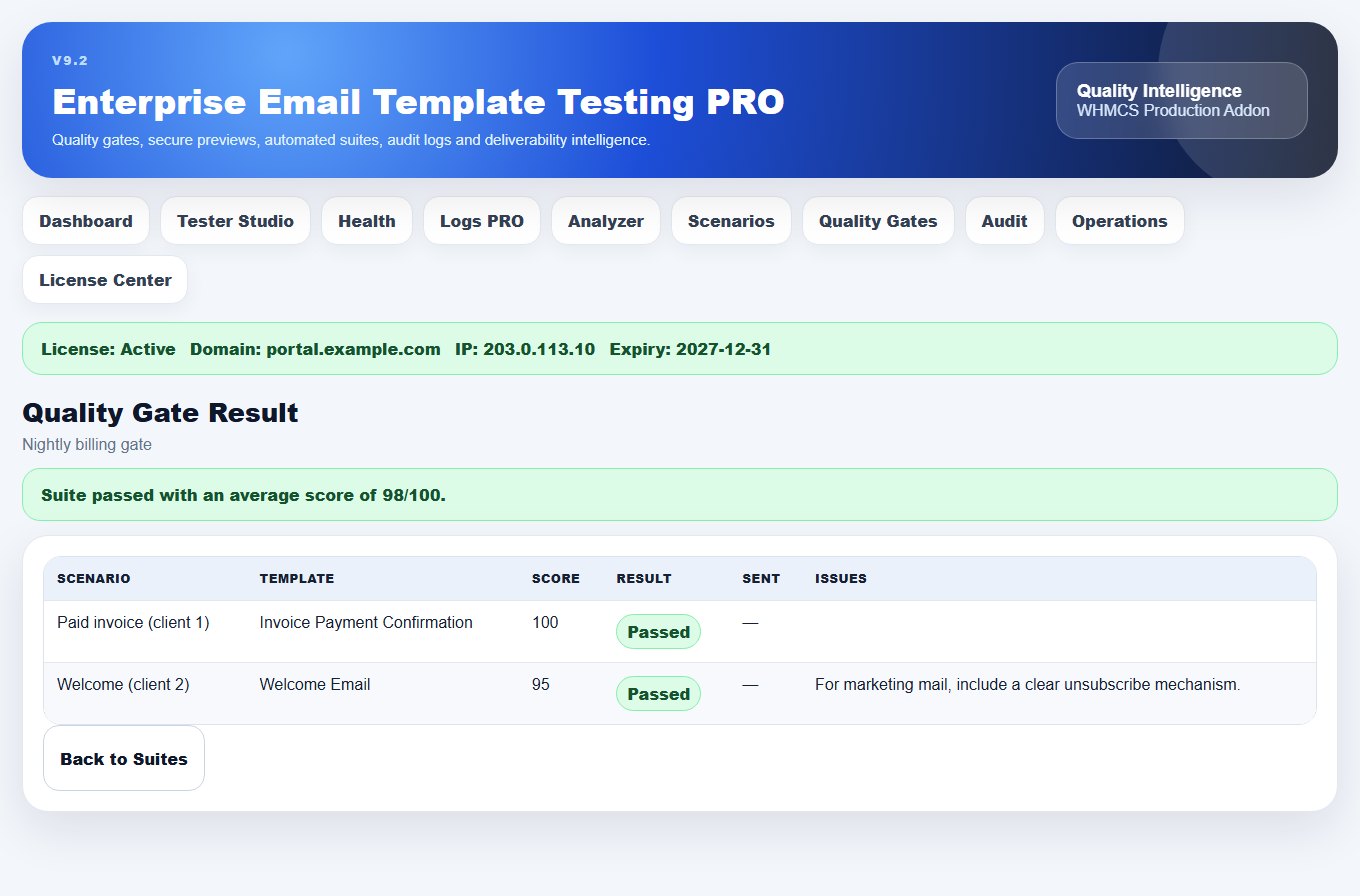Click the 'Nightly billing gate' subtitle

pos(87,444)
